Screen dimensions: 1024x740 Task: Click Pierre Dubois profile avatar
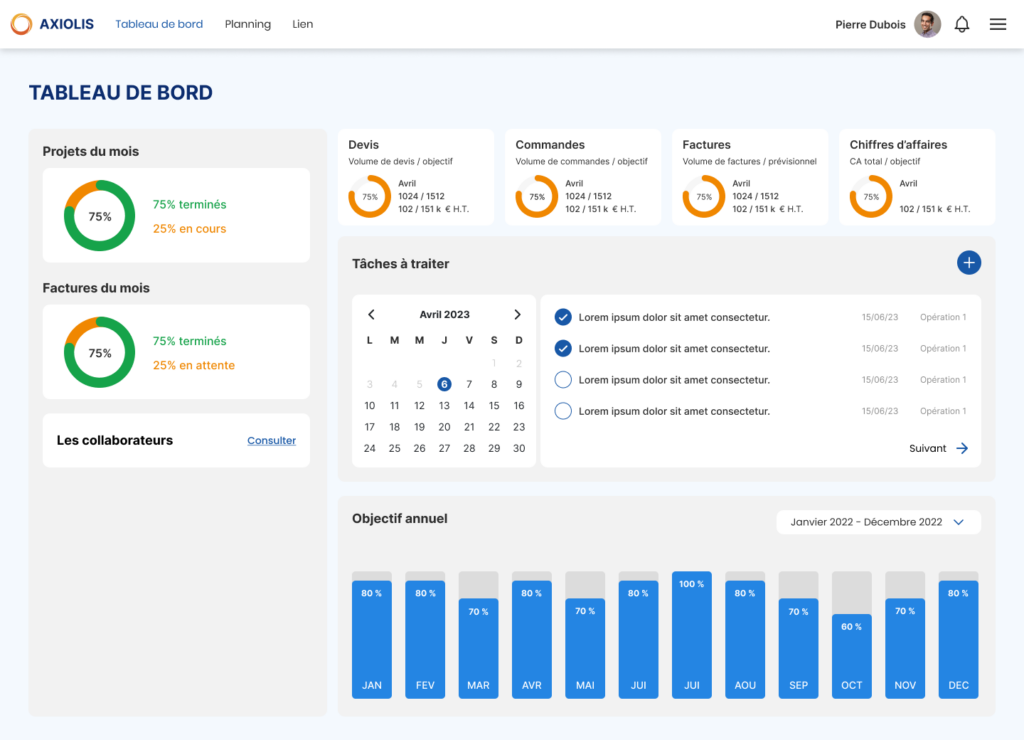(927, 25)
